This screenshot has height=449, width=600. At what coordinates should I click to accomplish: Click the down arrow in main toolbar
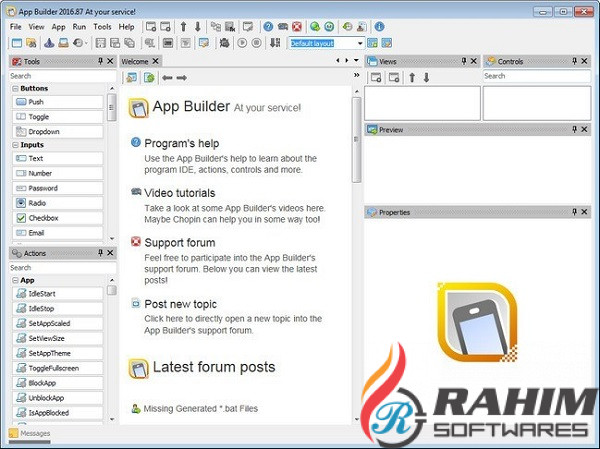click(197, 27)
